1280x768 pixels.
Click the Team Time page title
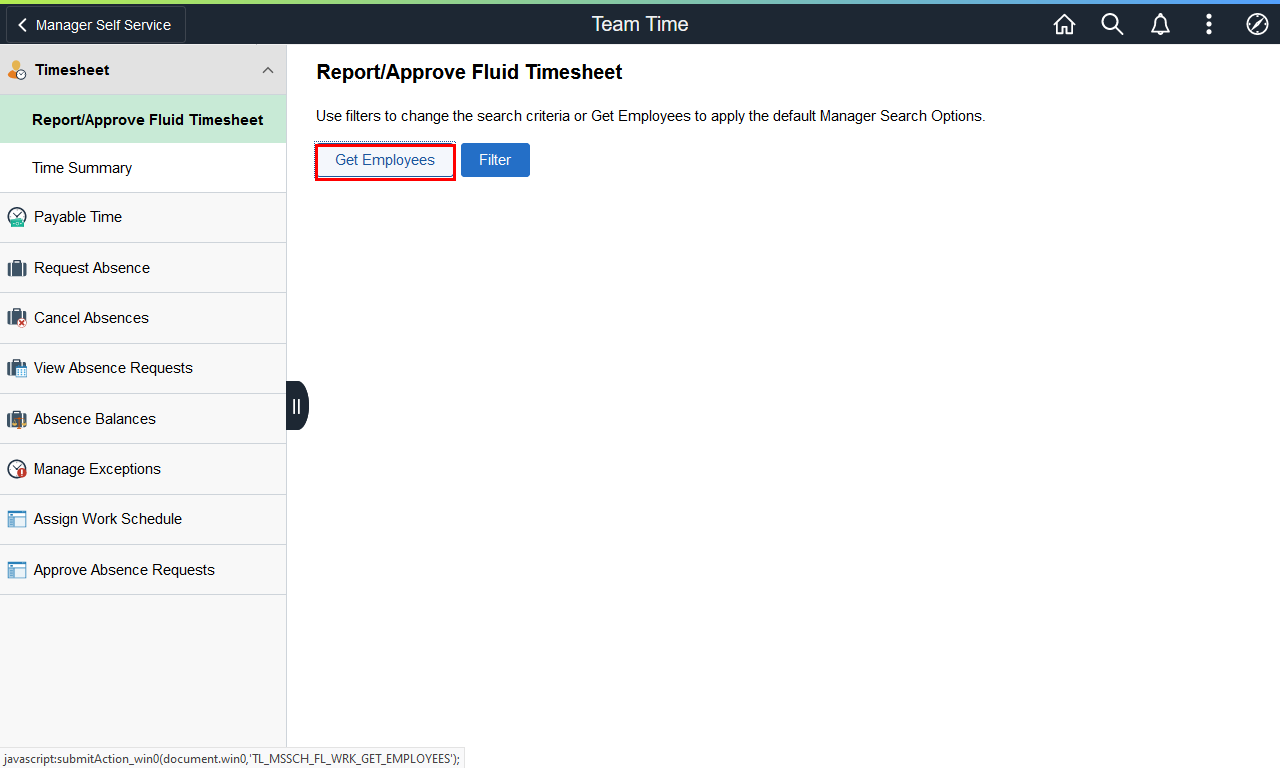(640, 24)
